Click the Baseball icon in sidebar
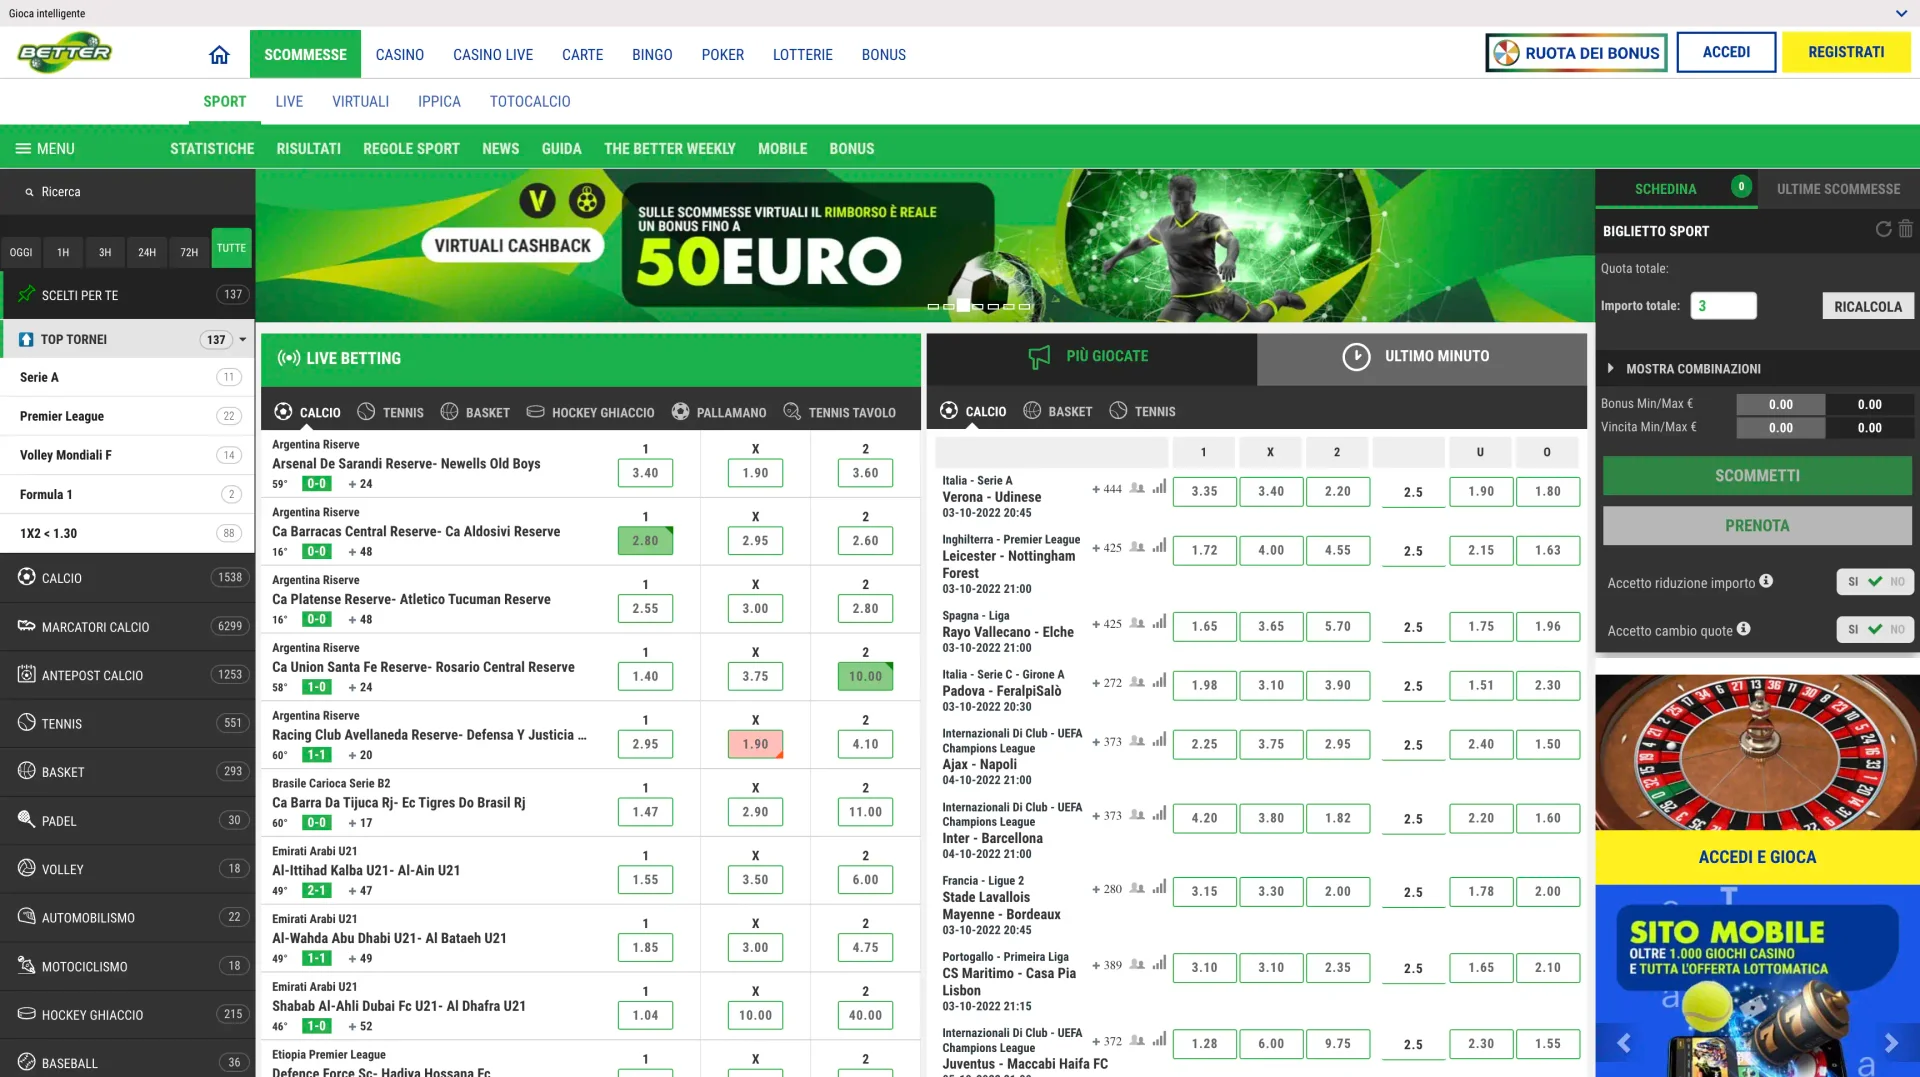Viewport: 1920px width, 1077px height. [27, 1062]
